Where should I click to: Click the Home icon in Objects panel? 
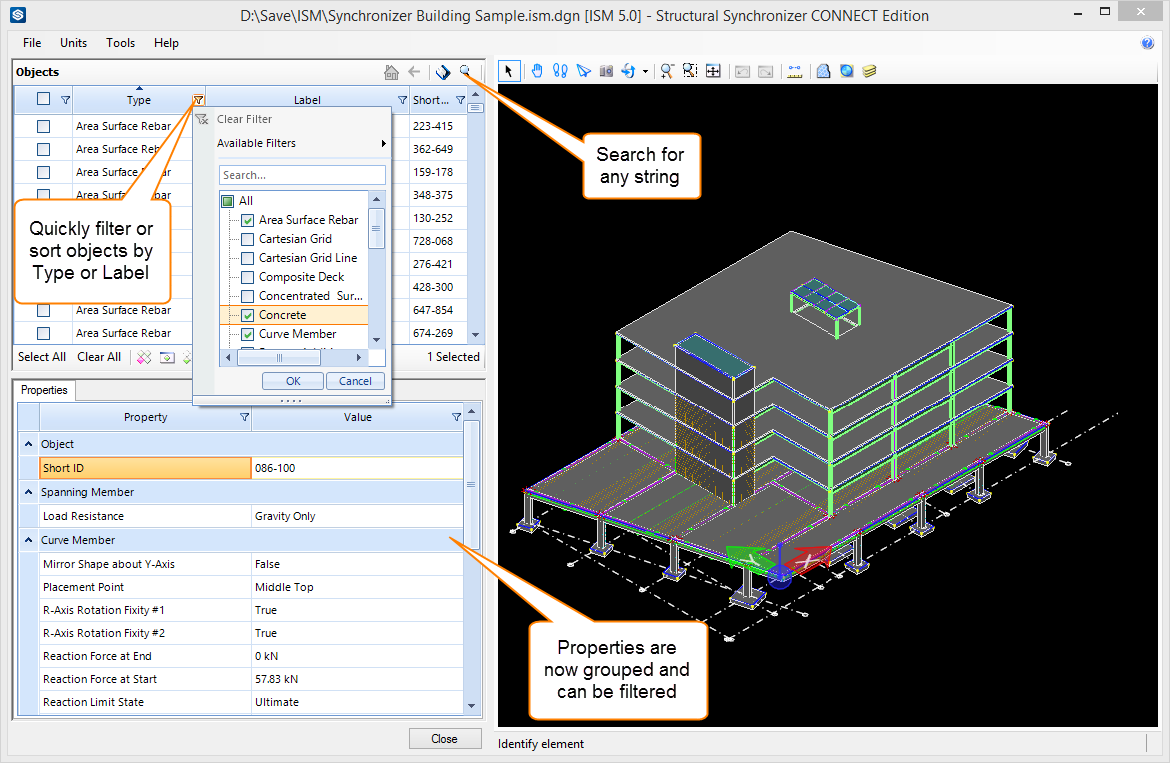[392, 72]
